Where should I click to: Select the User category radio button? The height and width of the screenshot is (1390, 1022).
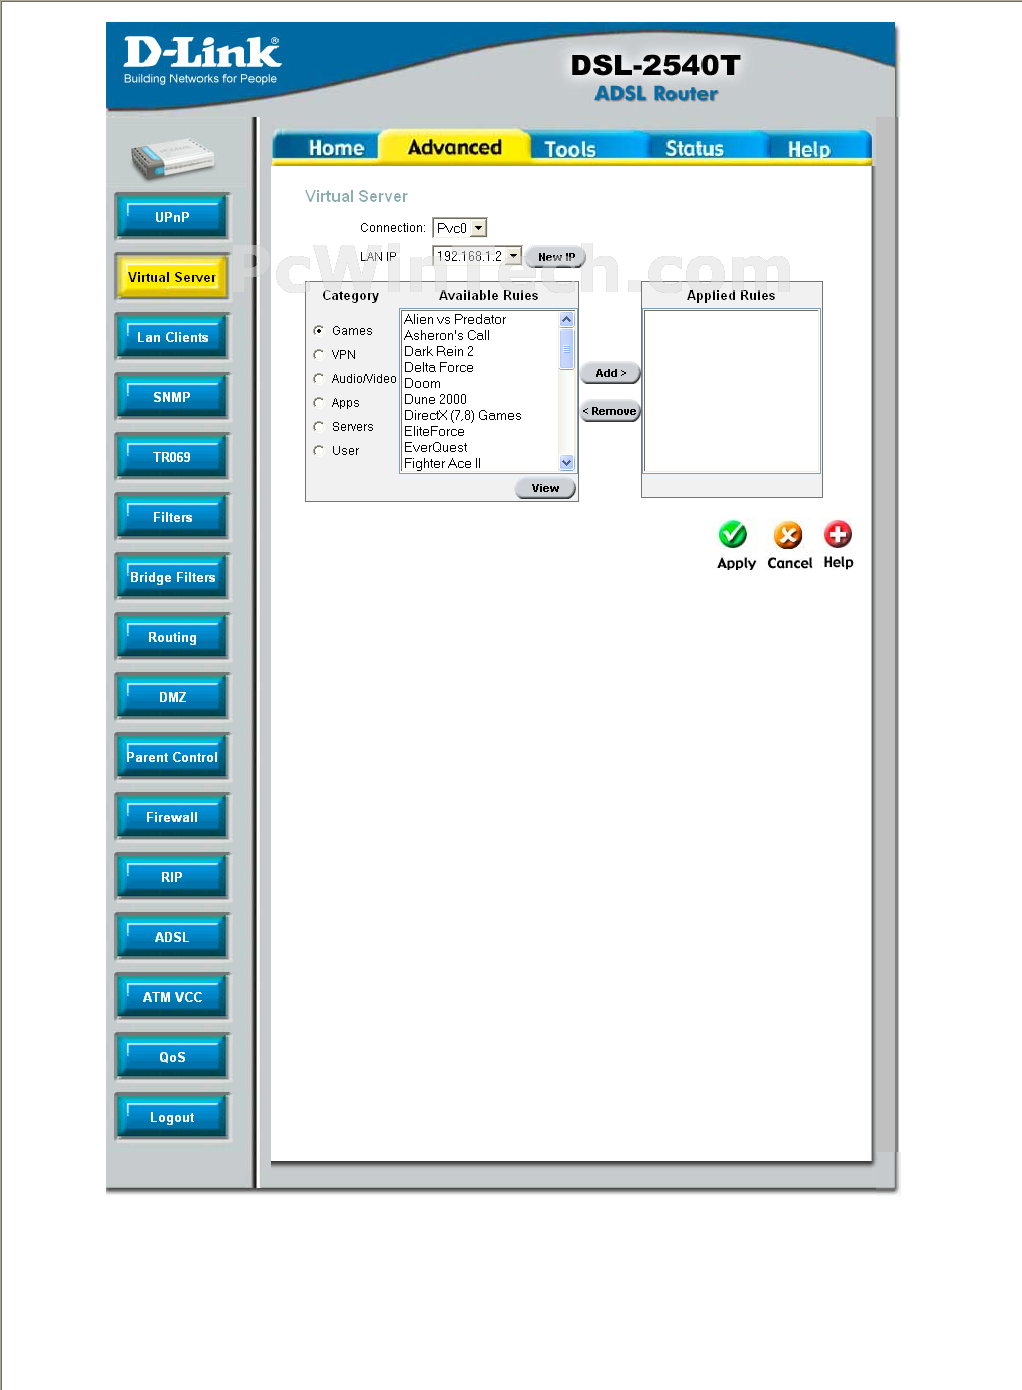click(x=319, y=451)
